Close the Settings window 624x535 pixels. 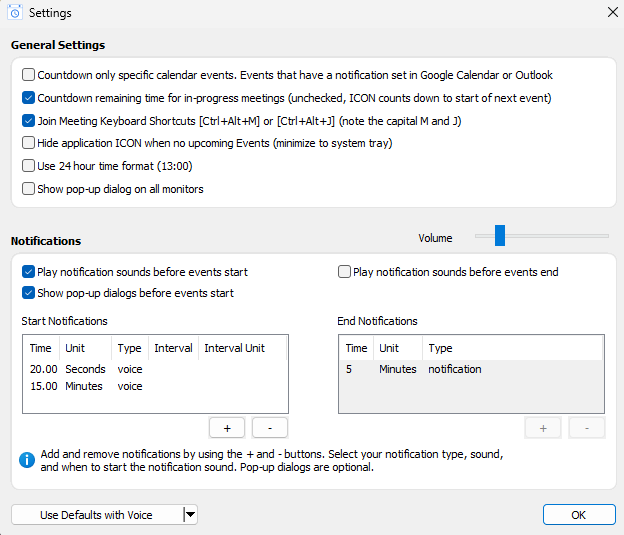tap(612, 12)
